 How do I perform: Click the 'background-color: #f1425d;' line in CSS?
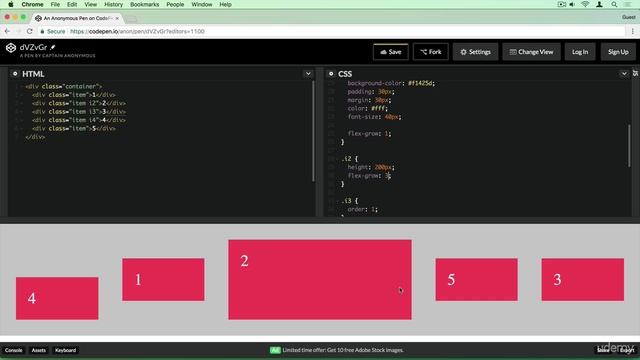391,83
